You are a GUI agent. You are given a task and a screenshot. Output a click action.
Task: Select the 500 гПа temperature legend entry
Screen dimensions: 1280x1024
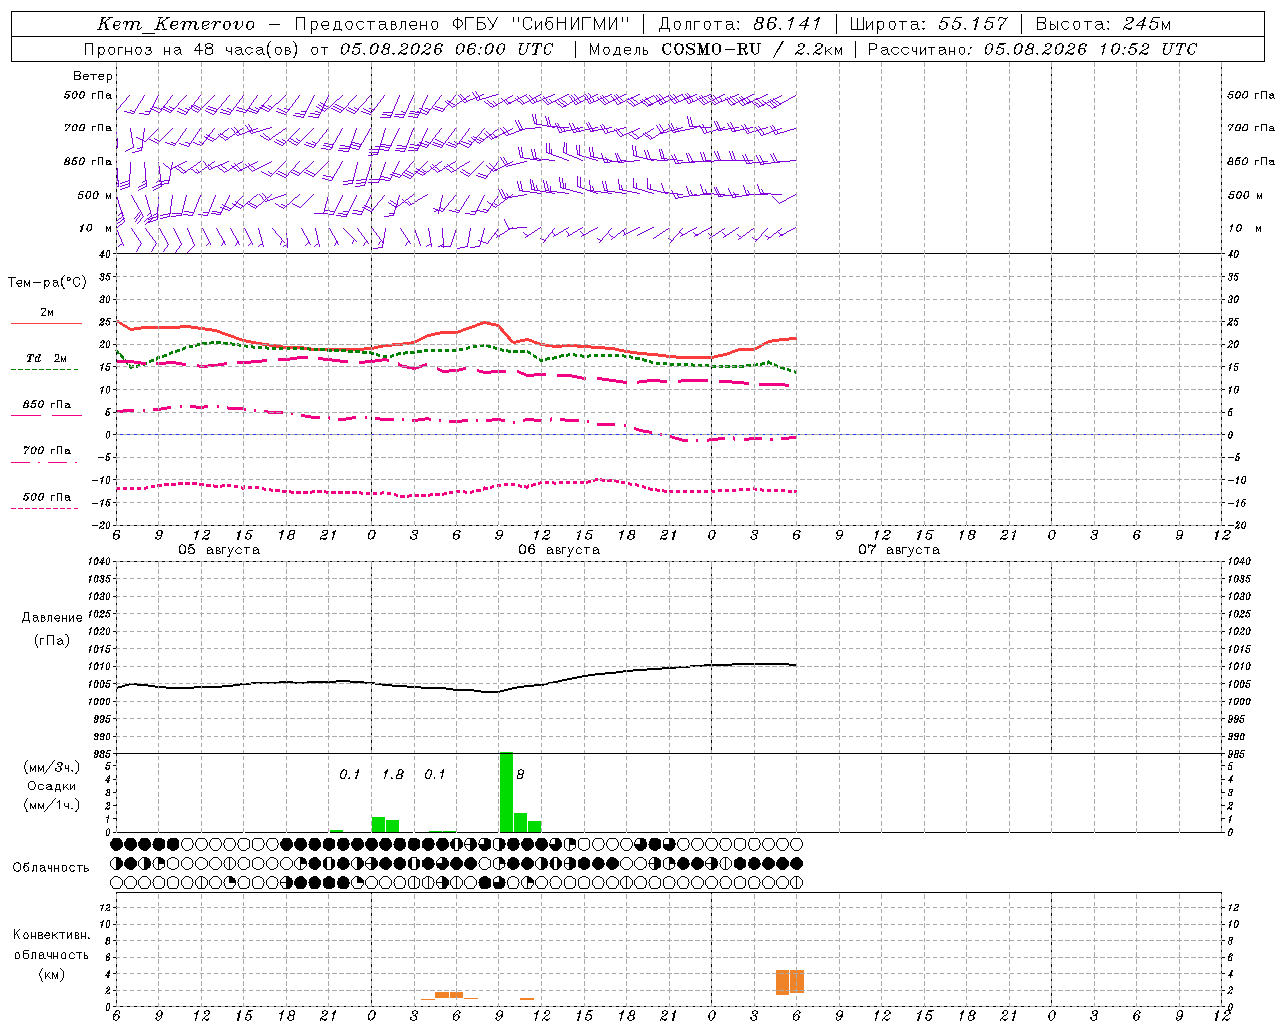click(x=46, y=497)
